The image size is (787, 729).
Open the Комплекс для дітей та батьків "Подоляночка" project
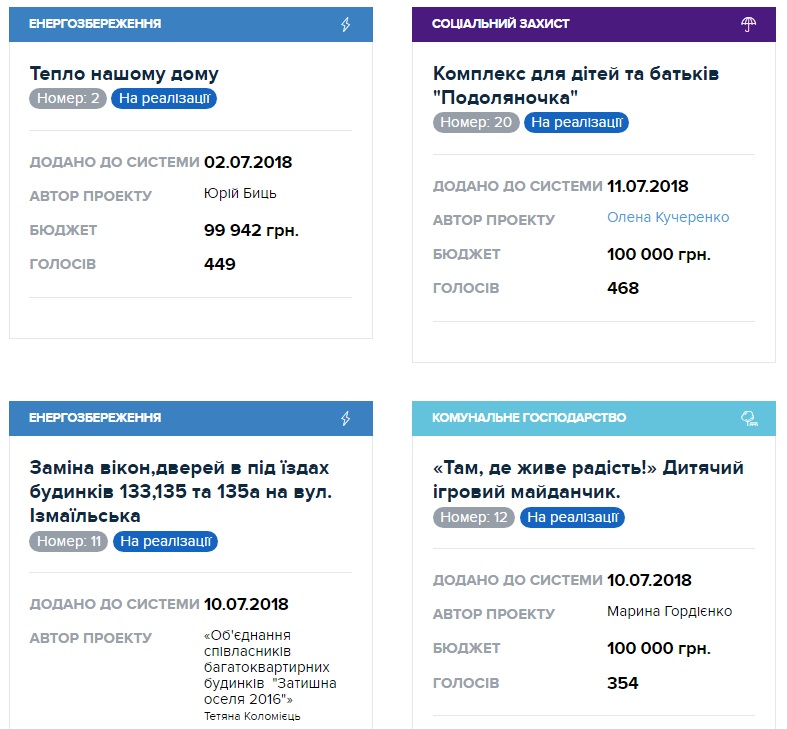pos(576,85)
